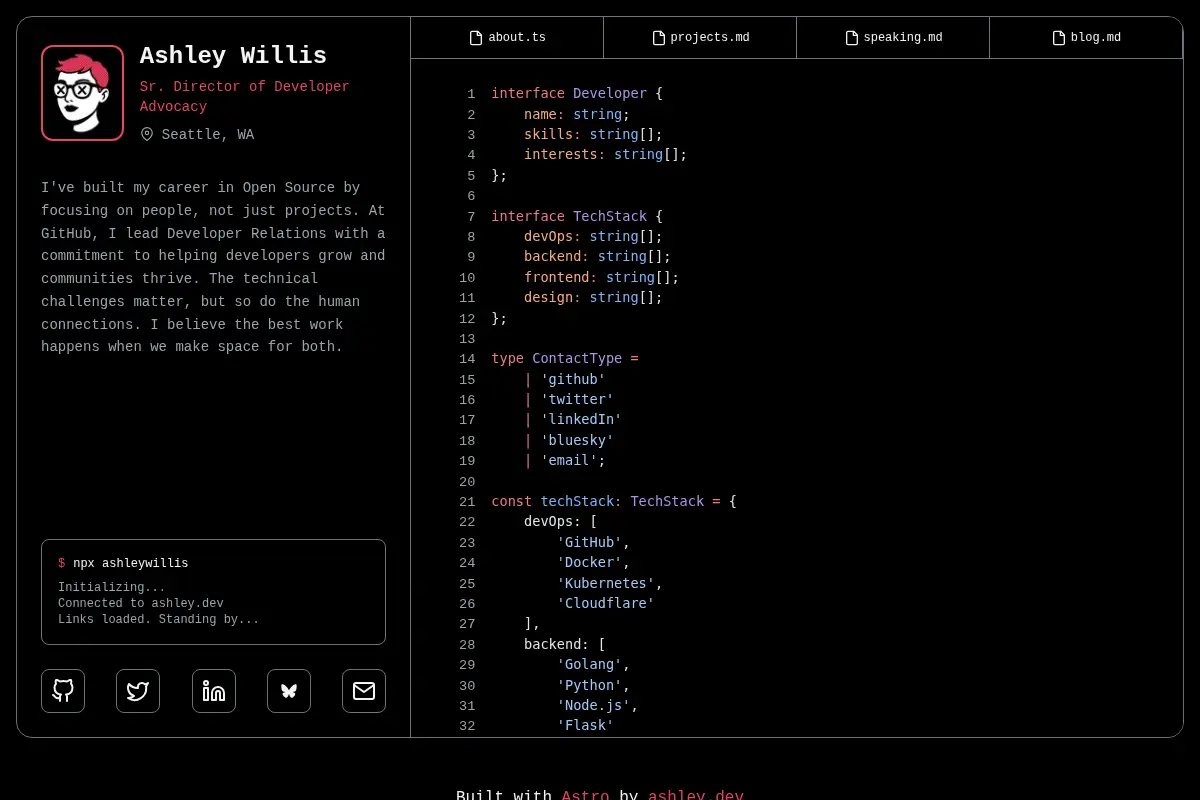Click the email envelope icon
The height and width of the screenshot is (800, 1200).
[x=364, y=691]
